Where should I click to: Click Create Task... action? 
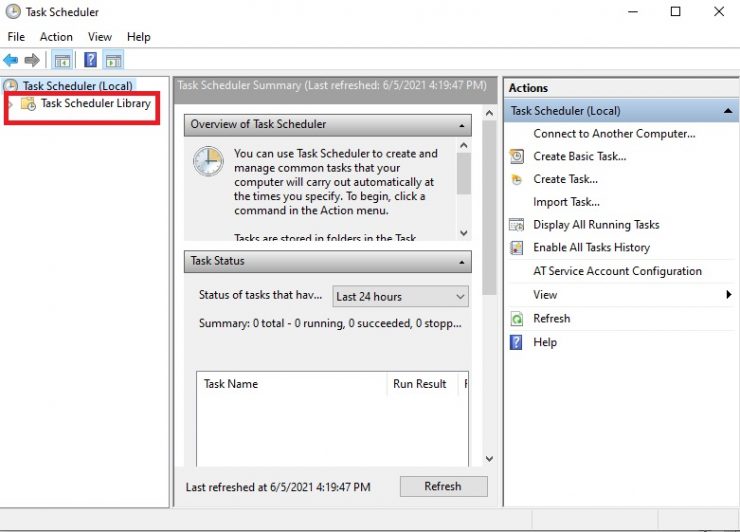tap(565, 179)
